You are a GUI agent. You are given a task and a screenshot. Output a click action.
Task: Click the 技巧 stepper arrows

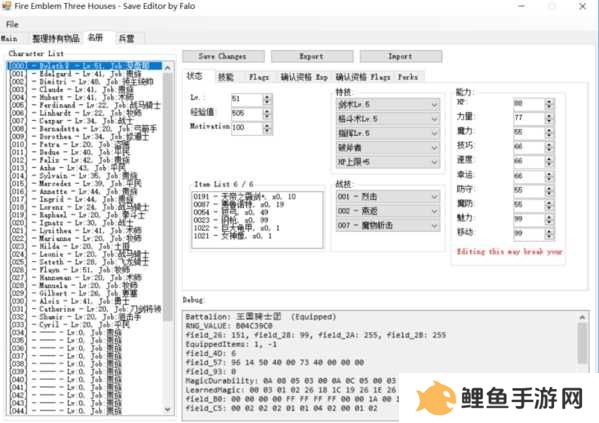coord(549,147)
